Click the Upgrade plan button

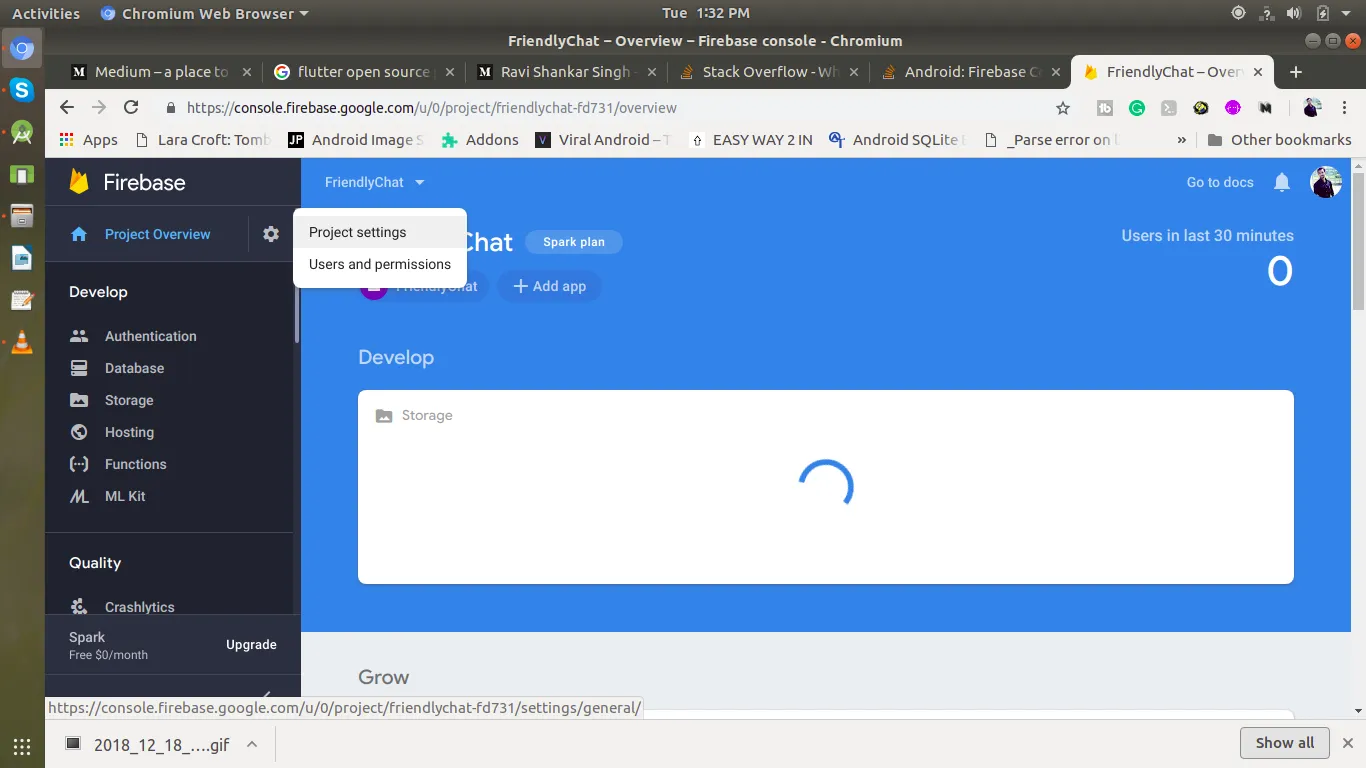[251, 645]
